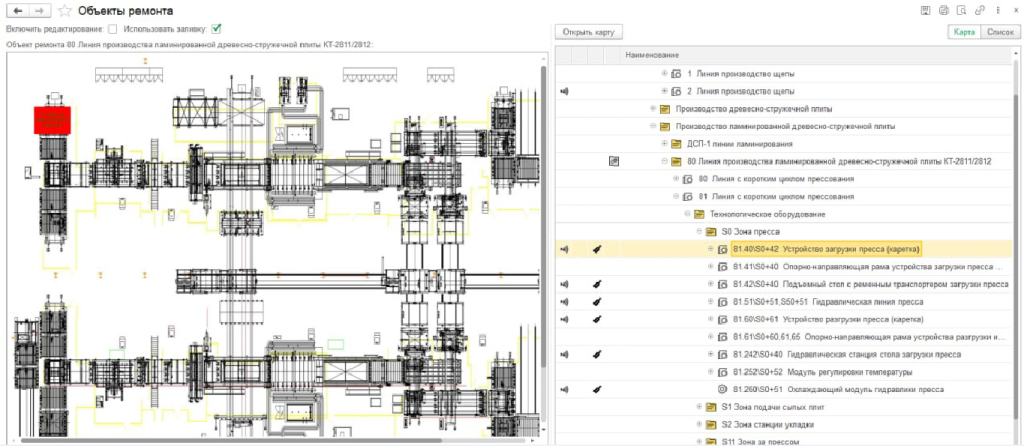
Task: Select the 'Карта' view tab
Action: pos(964,31)
